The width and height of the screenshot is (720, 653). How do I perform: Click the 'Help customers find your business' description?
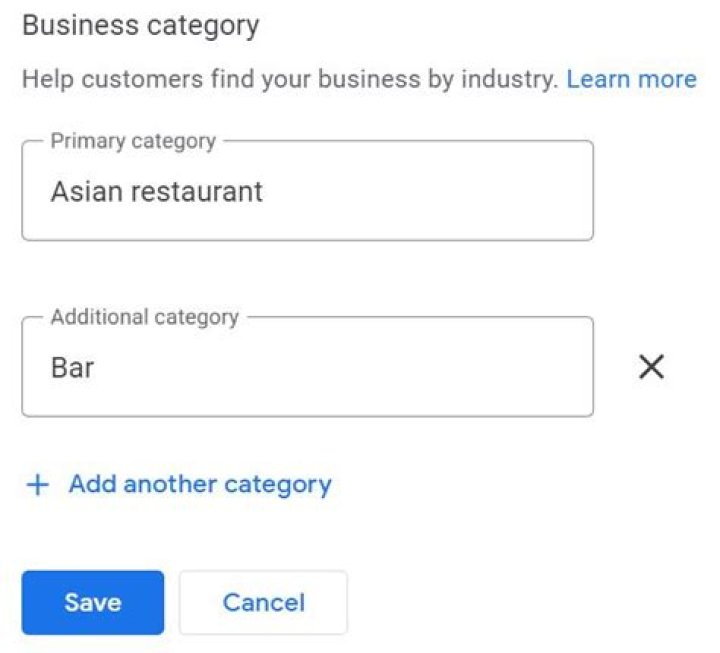coord(290,80)
